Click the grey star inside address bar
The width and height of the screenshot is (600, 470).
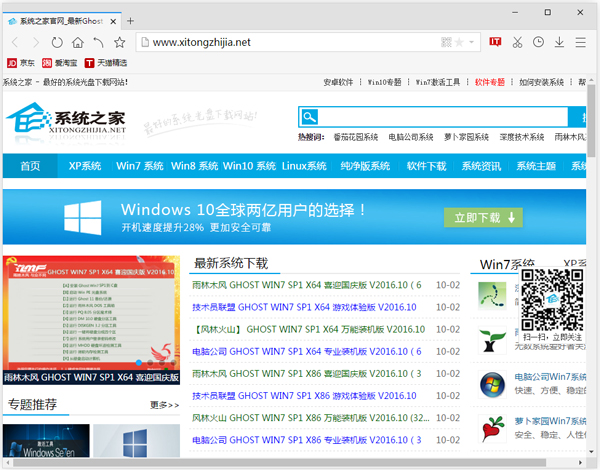459,42
